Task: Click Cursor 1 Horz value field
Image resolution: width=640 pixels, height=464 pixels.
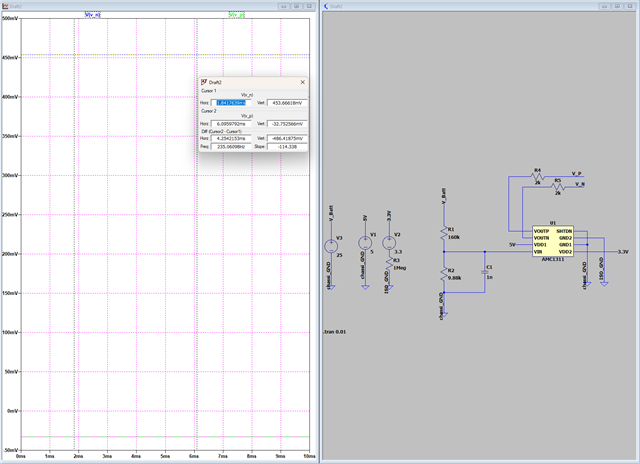Action: [x=231, y=103]
